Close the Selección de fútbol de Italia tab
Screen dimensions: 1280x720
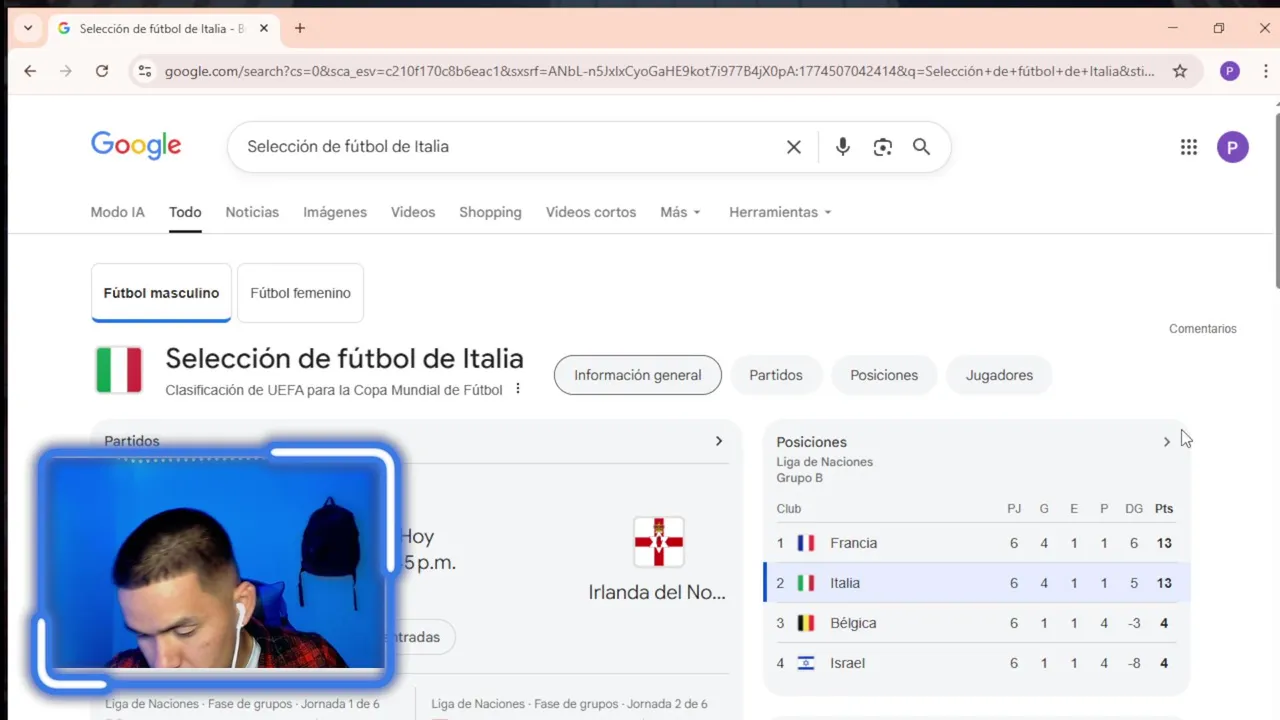[x=264, y=28]
